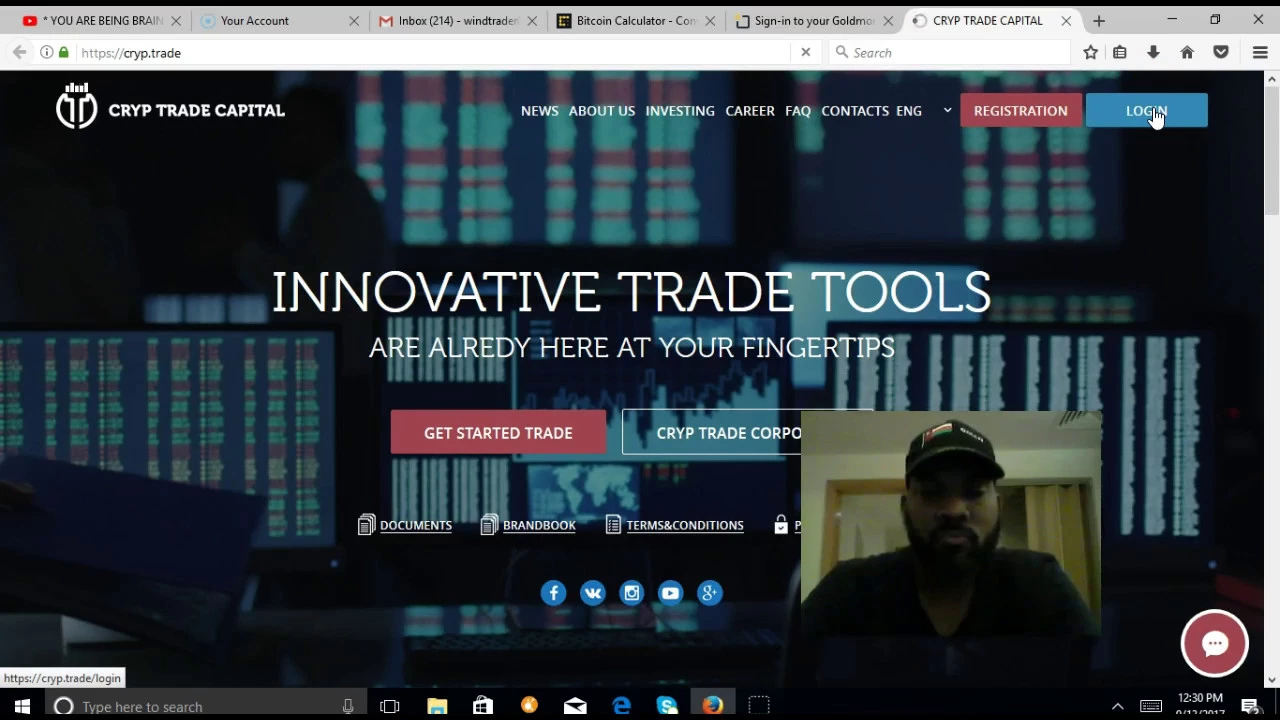Open the Facebook social icon
This screenshot has height=720, width=1280.
click(553, 593)
